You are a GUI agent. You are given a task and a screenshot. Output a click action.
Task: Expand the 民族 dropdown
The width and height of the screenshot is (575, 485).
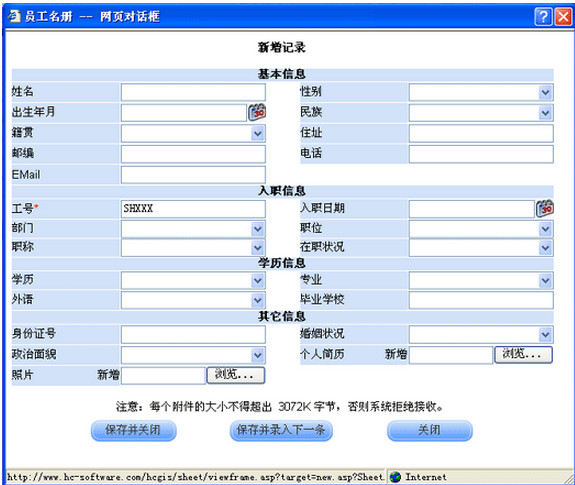[546, 113]
